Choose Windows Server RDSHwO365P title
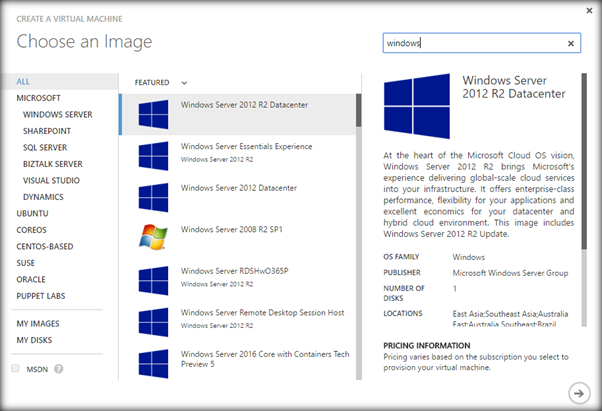Screen dimensions: 602x411 click(x=235, y=271)
